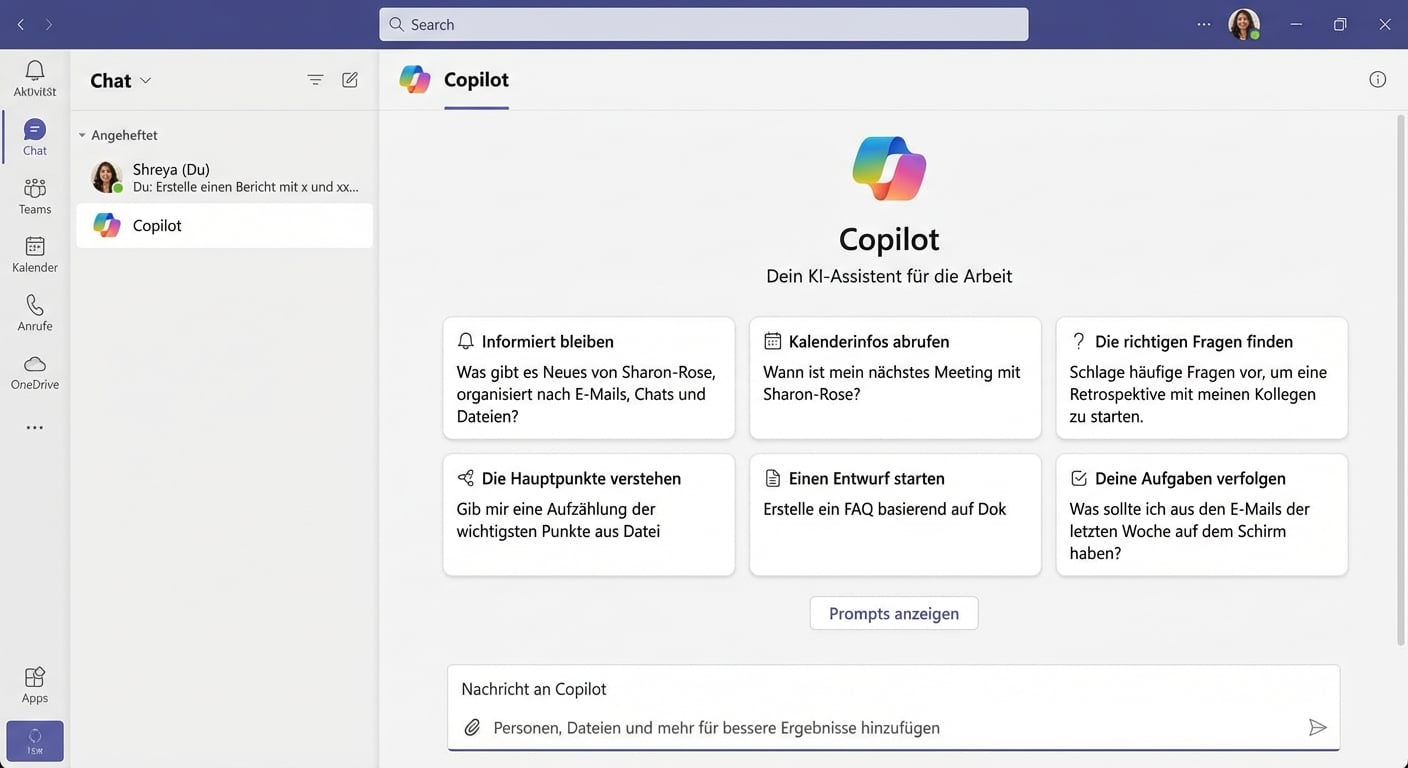This screenshot has width=1408, height=768.
Task: Open the Apps section
Action: 34,683
